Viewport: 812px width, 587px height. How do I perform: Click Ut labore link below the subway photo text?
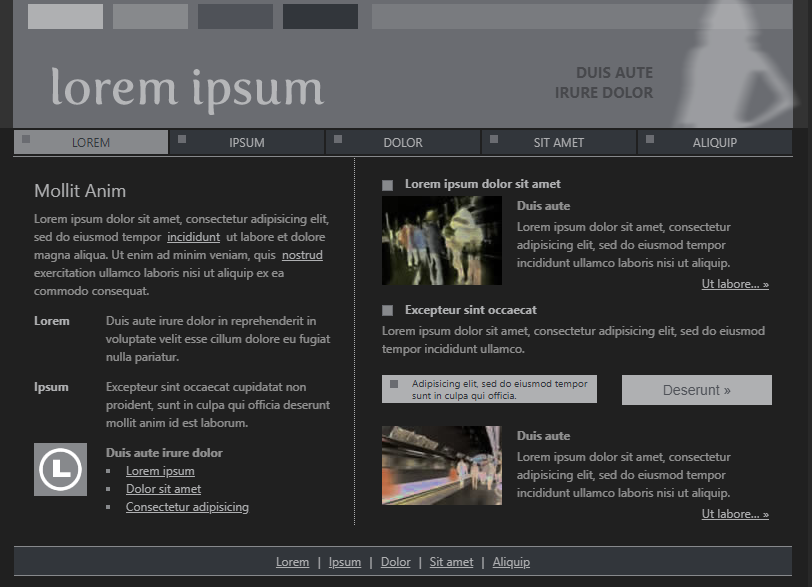click(735, 515)
